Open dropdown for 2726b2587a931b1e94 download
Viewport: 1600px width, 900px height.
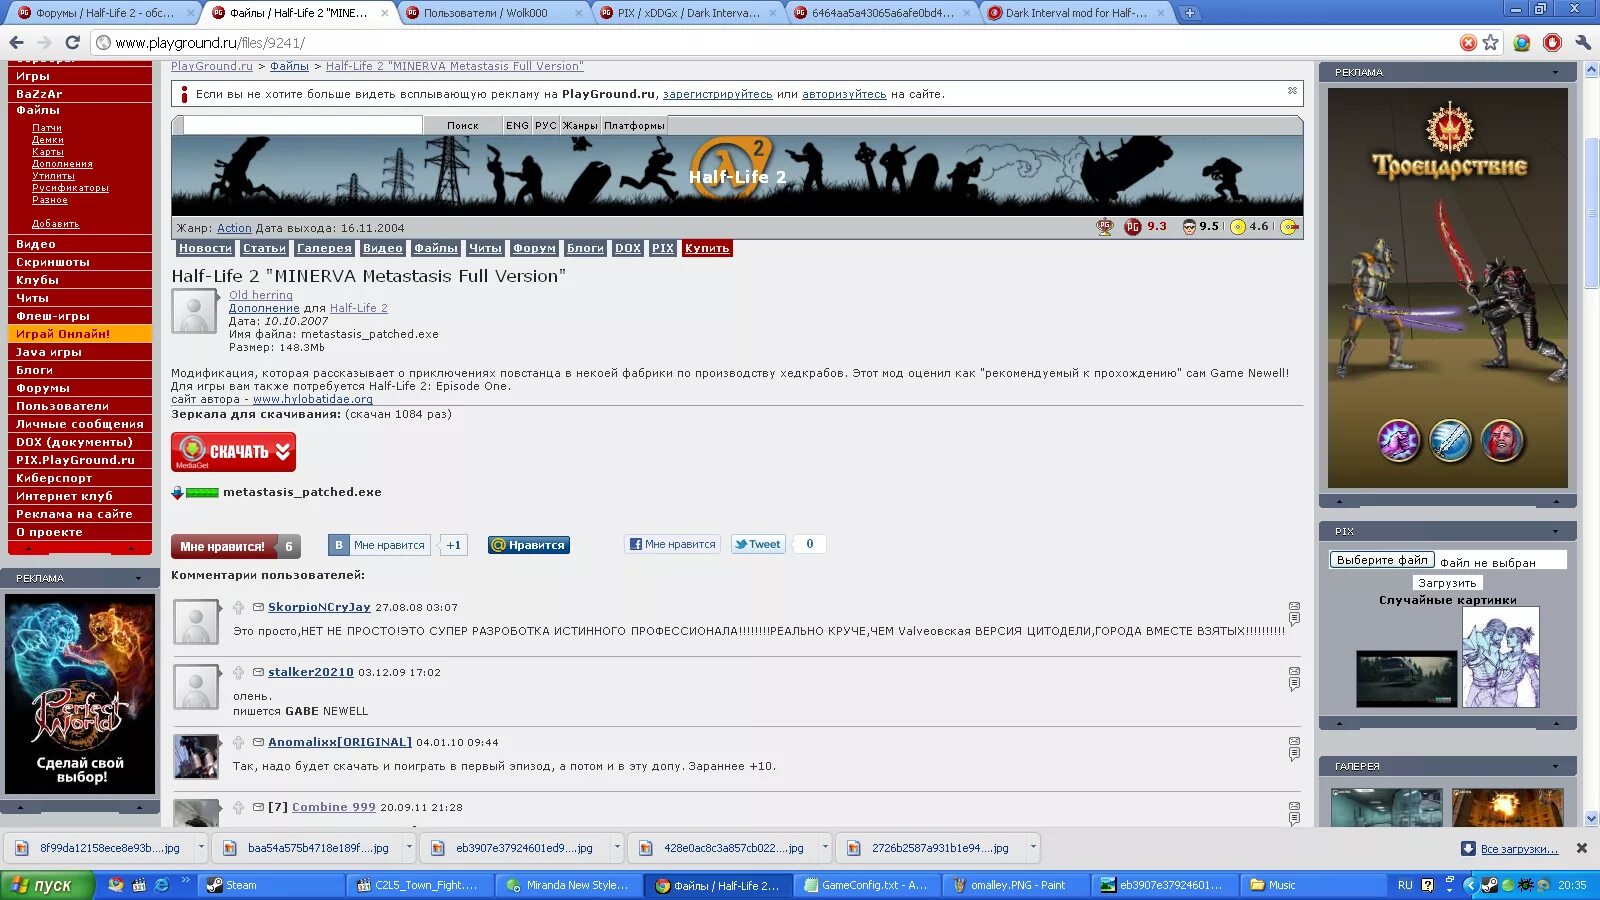coord(1033,847)
